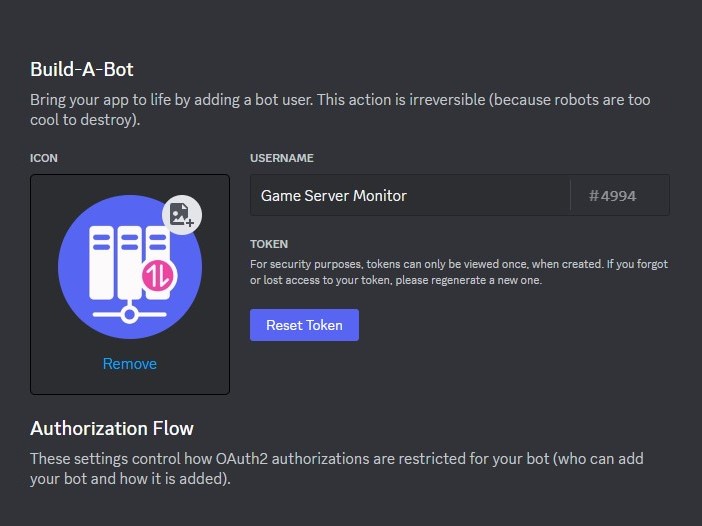Click the leftmost server tower in avatar
This screenshot has height=526, width=702.
pyautogui.click(x=100, y=262)
